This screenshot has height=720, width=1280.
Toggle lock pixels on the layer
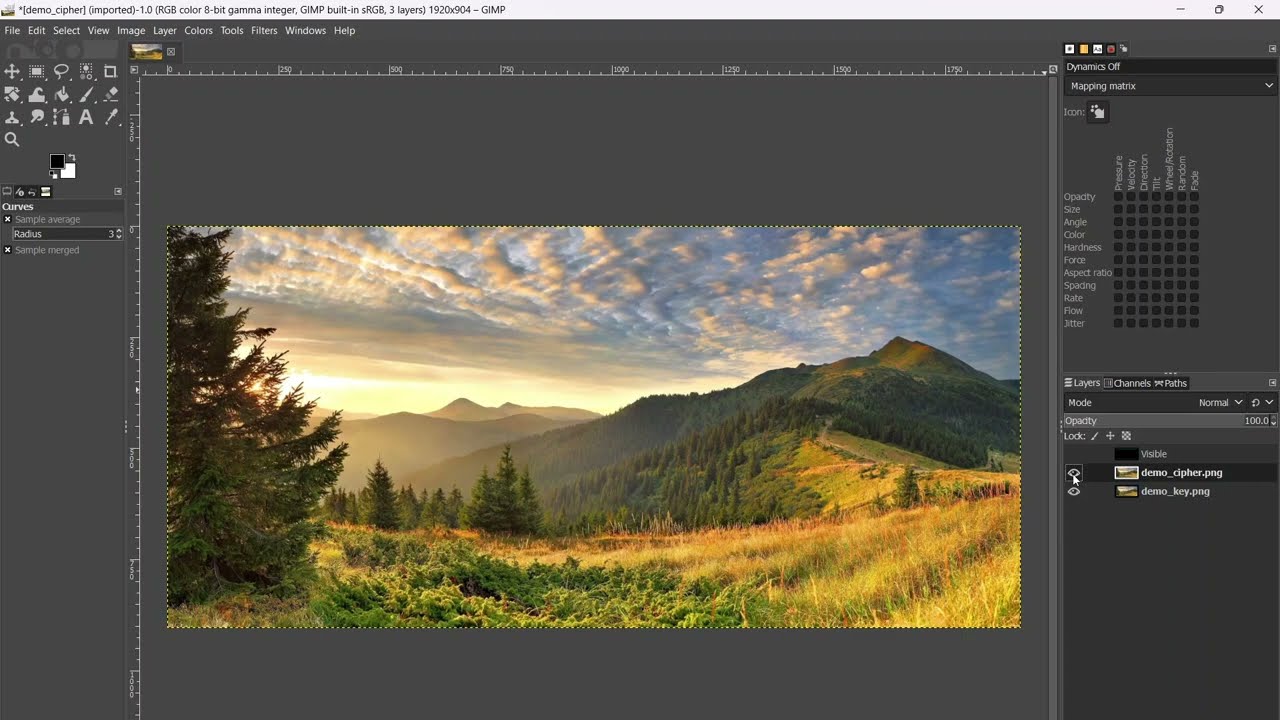coord(1094,436)
